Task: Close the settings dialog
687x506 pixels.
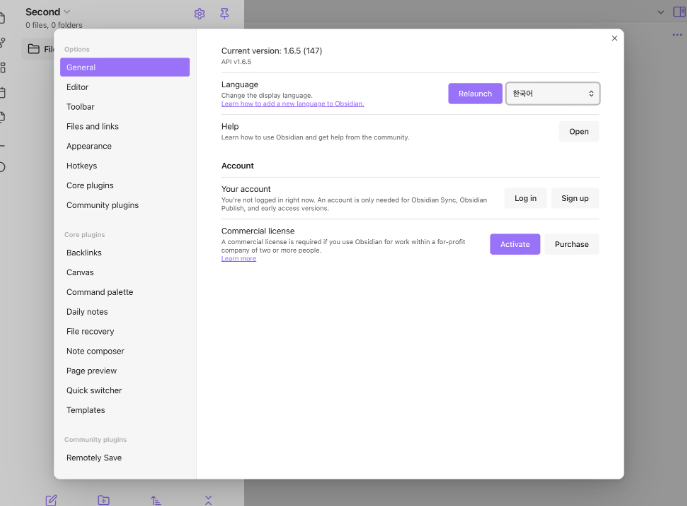Action: [614, 38]
